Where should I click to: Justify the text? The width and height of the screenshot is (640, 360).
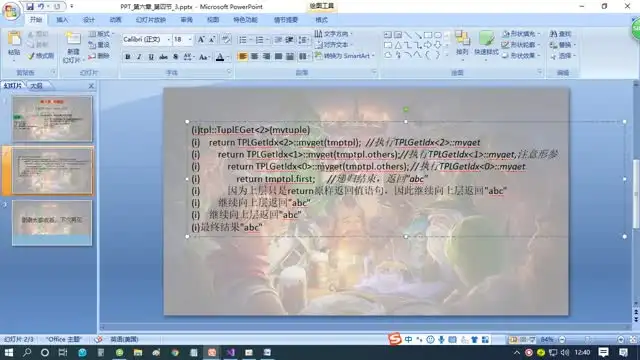pos(278,56)
